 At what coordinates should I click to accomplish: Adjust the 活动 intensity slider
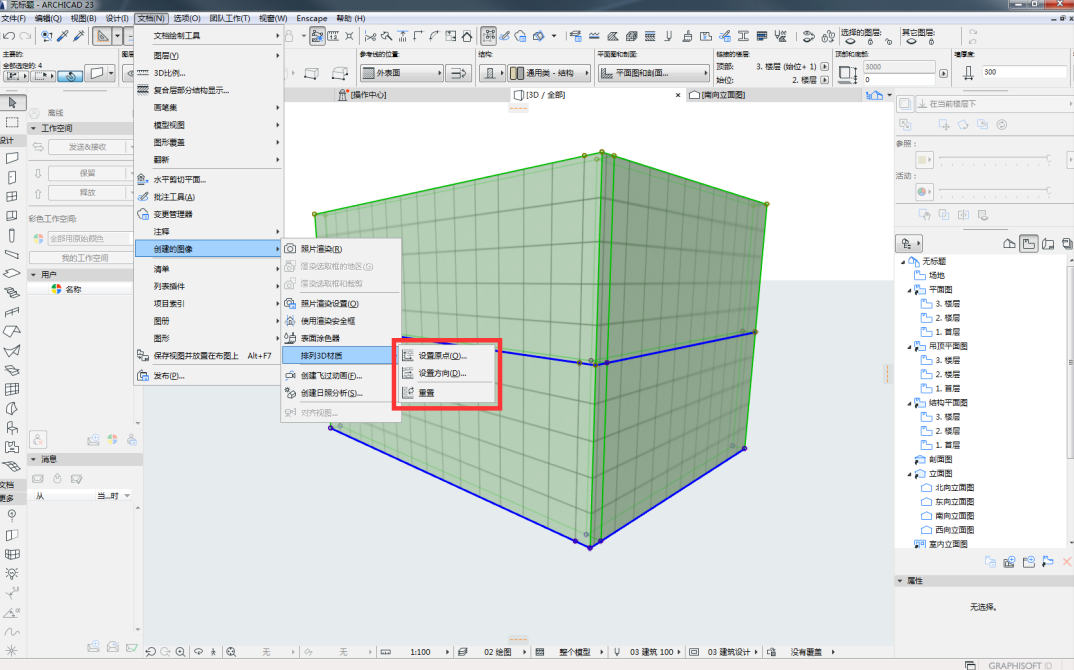coord(995,190)
